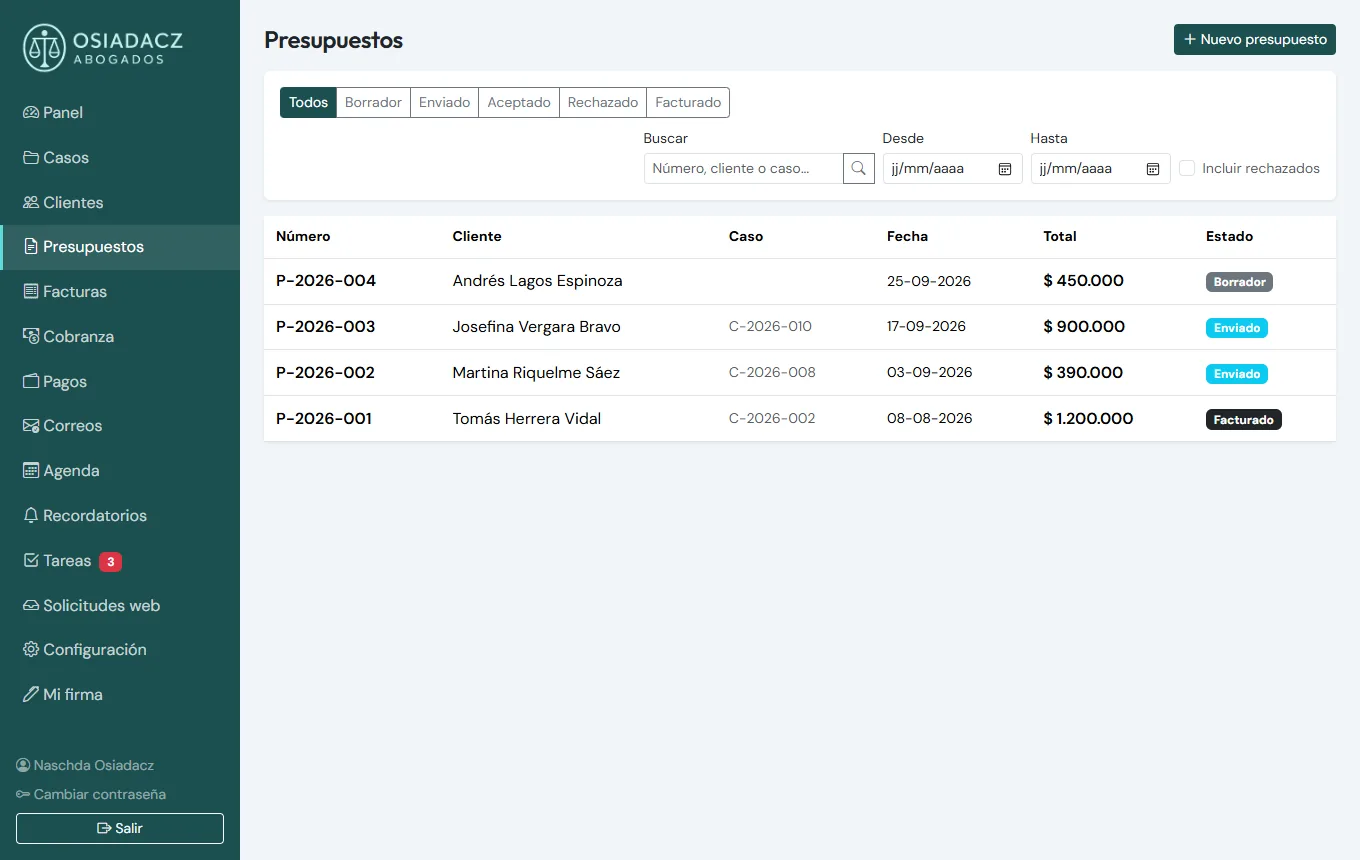Click the Hasta date input field

click(x=1100, y=169)
